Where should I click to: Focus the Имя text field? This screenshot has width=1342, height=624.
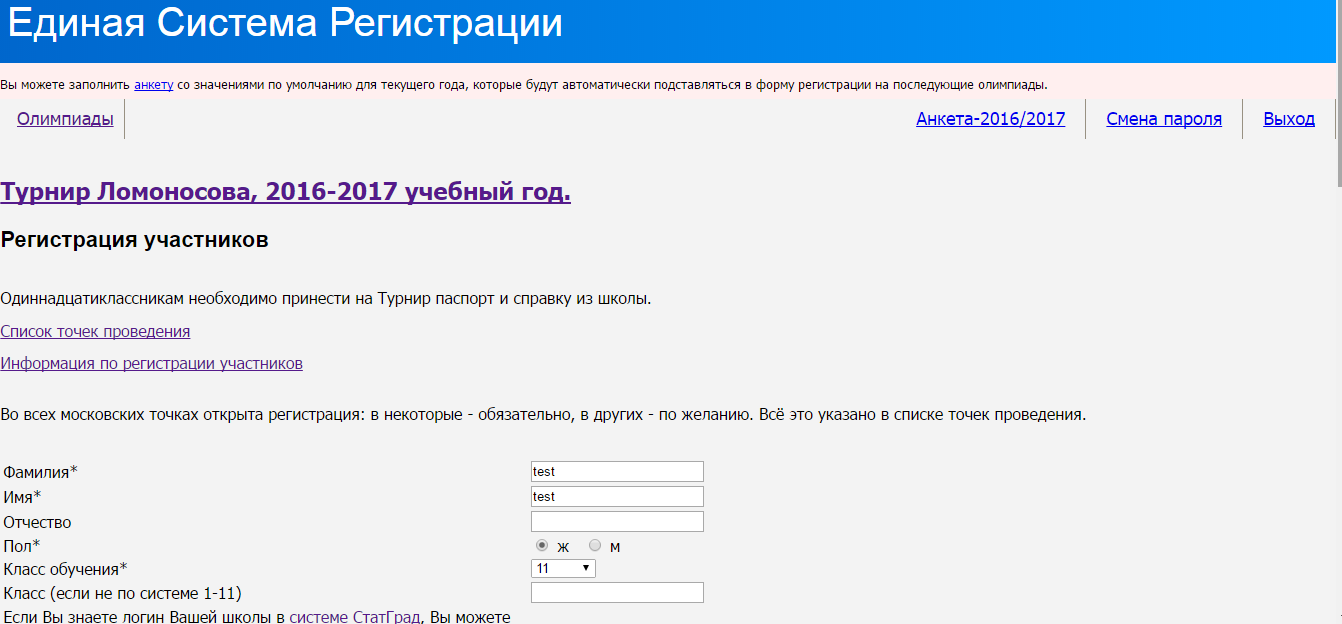point(617,496)
